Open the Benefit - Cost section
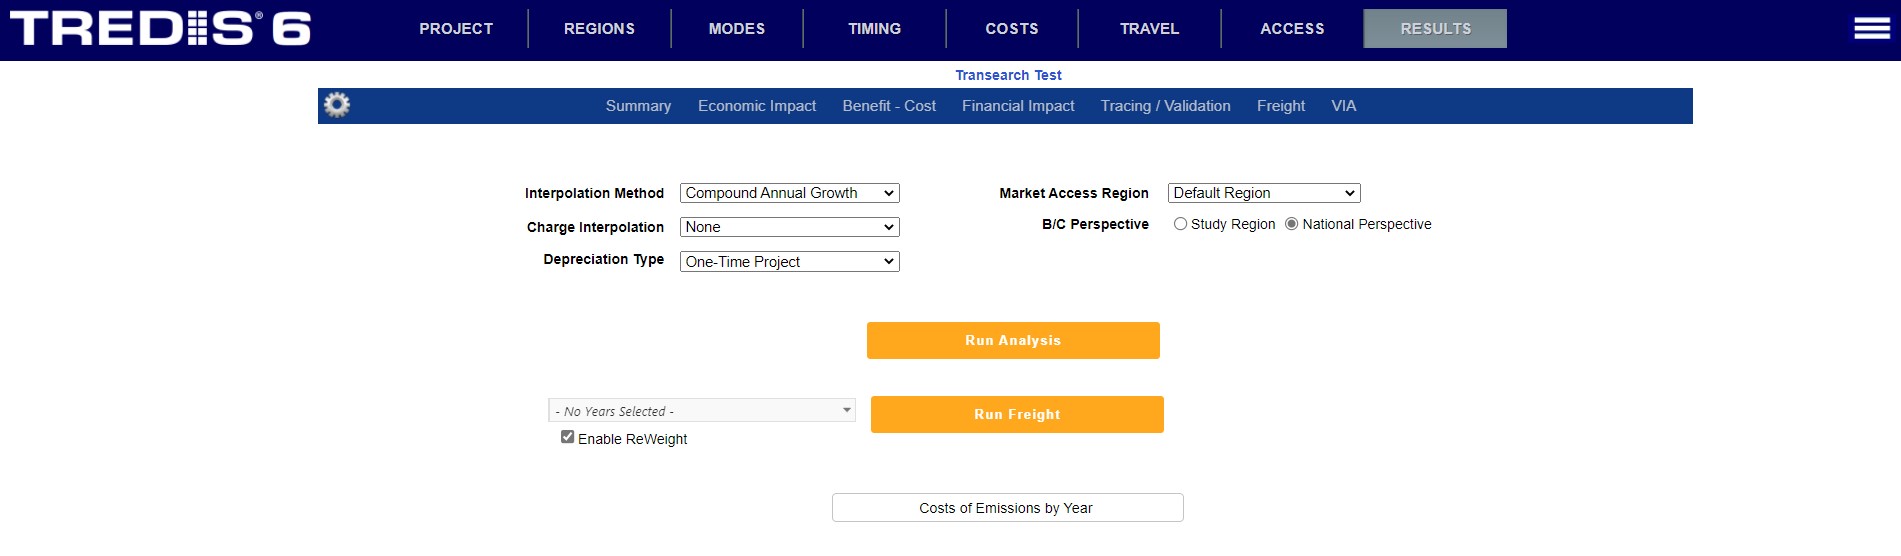1901x556 pixels. pos(889,106)
